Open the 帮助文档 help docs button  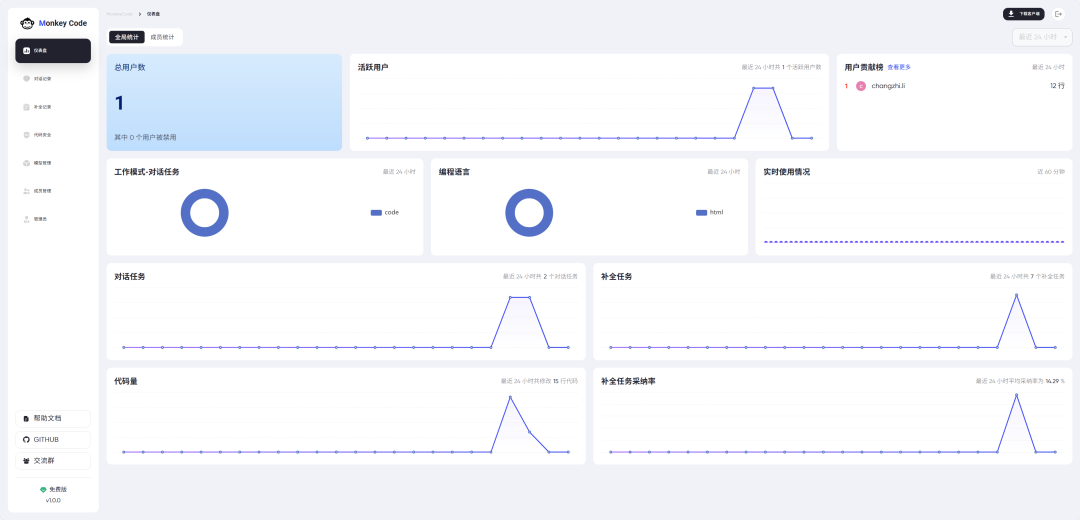[53, 418]
